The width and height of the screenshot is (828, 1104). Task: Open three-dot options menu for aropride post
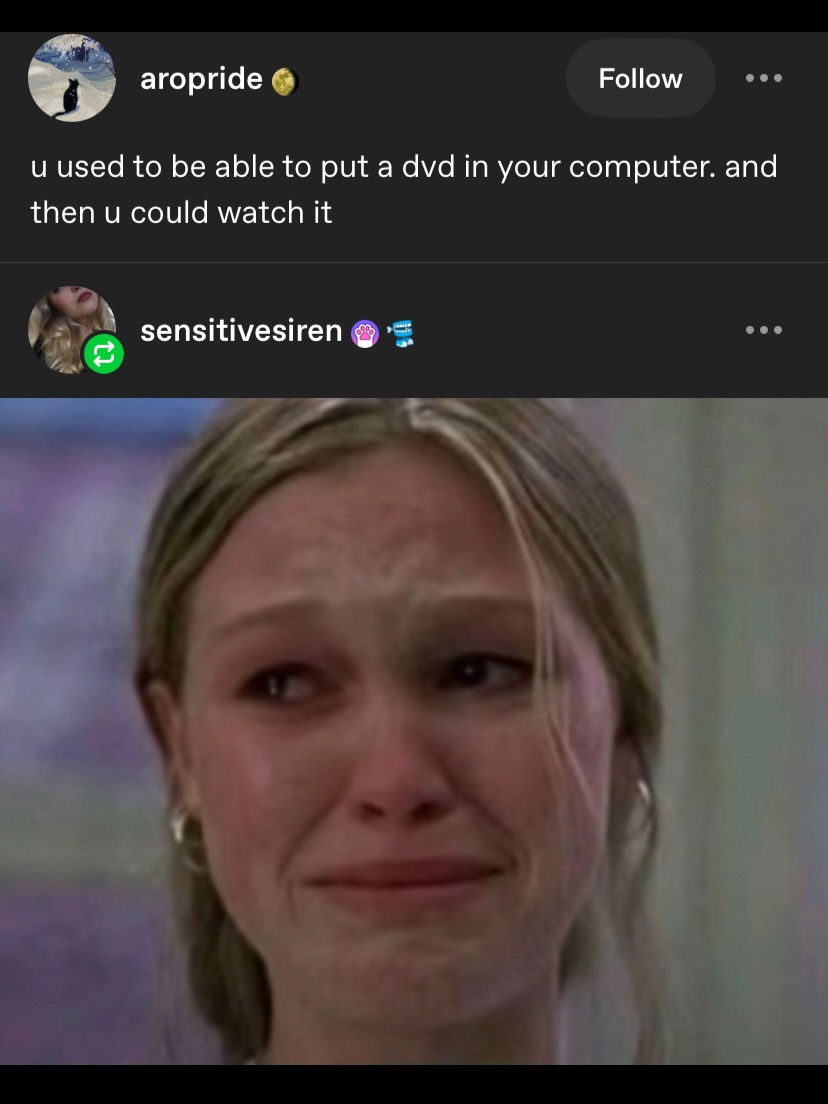(764, 78)
